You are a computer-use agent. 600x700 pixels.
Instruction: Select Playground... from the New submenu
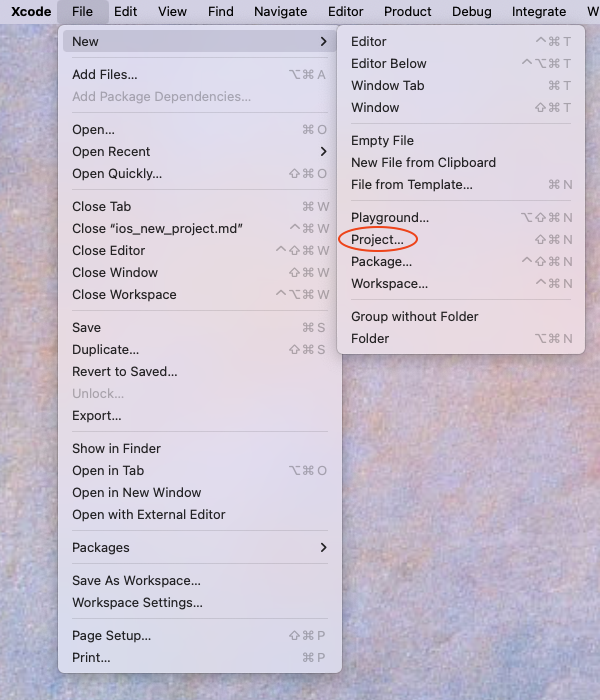[x=389, y=218]
